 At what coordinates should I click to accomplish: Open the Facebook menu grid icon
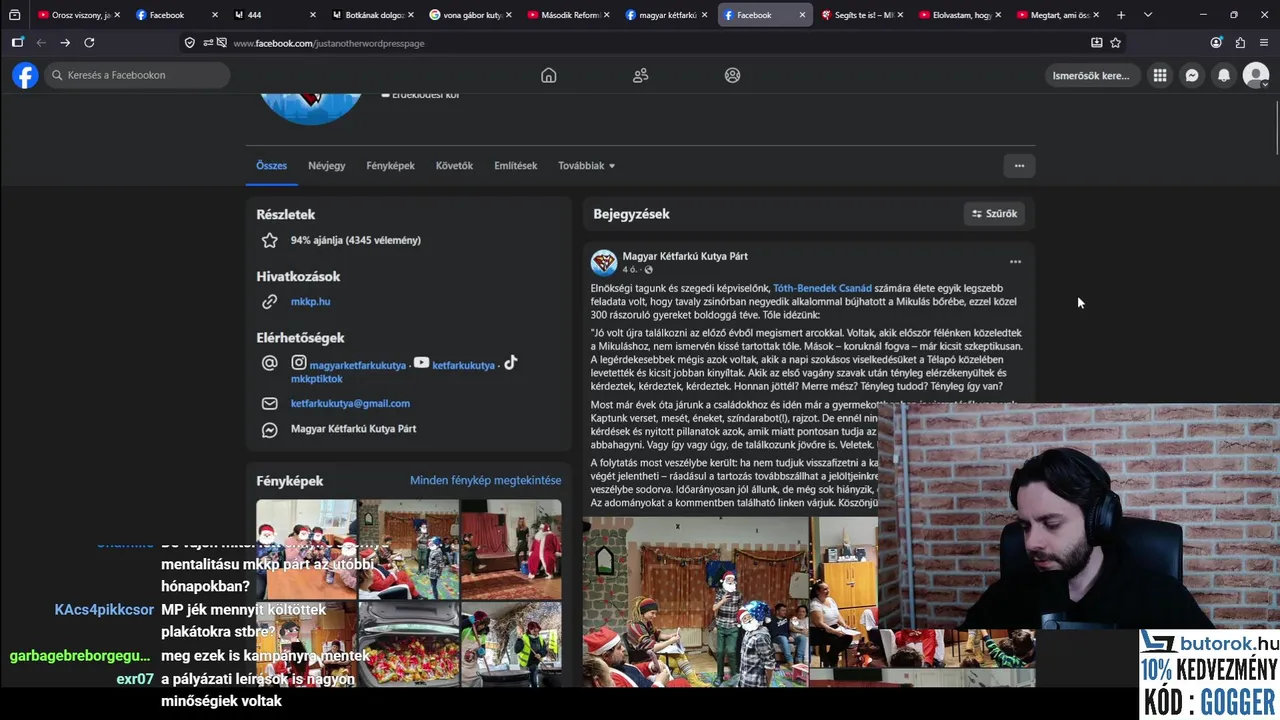[1160, 75]
